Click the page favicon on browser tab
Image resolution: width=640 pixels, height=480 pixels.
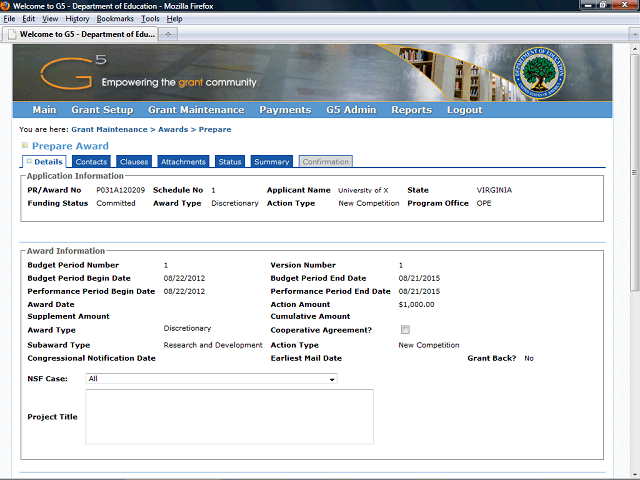[x=11, y=34]
